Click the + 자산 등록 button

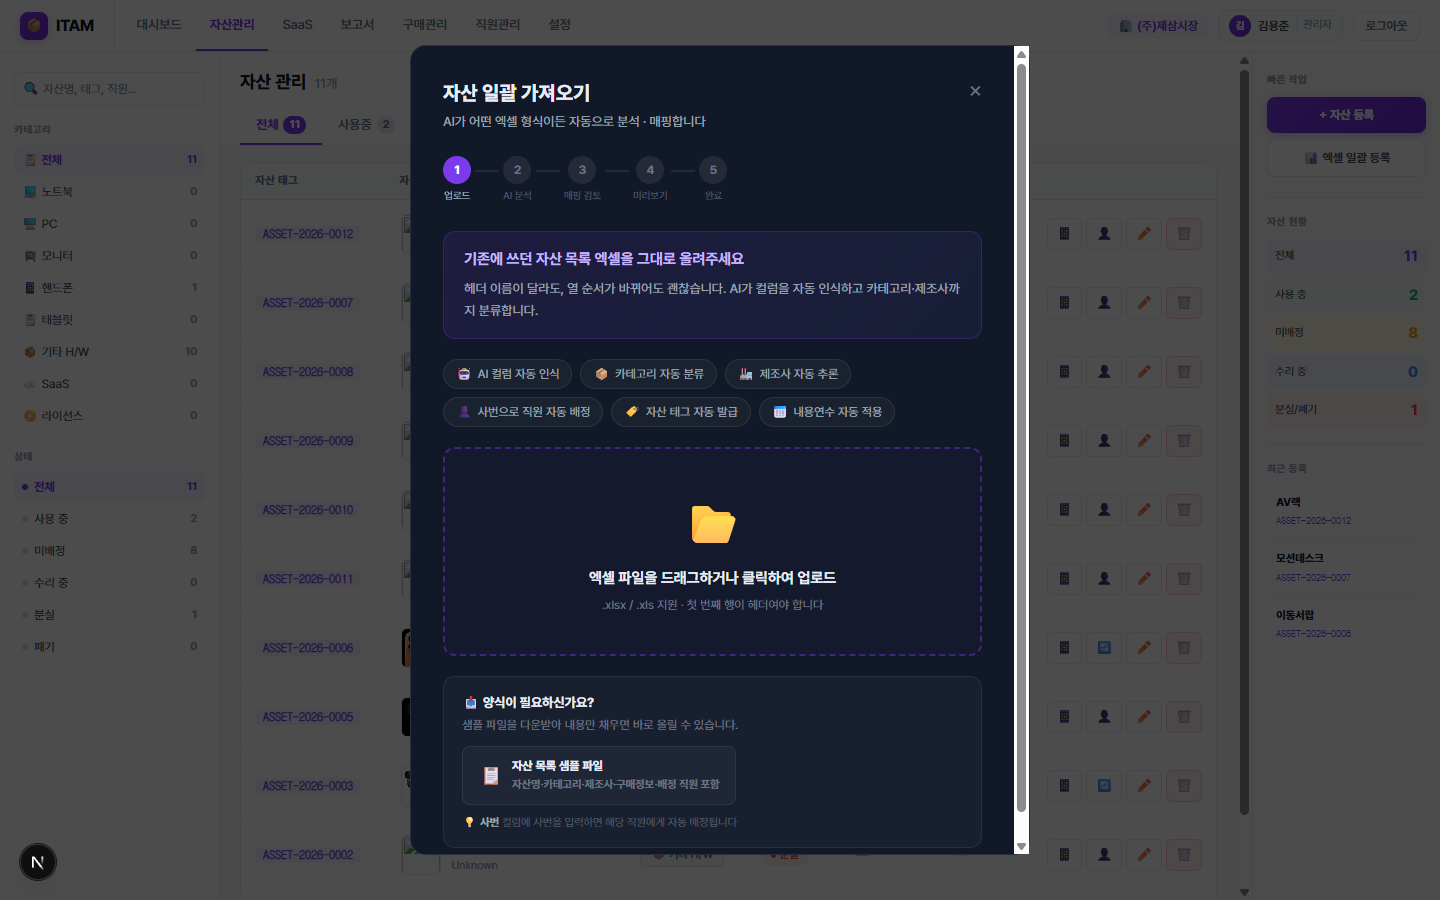(x=1345, y=115)
